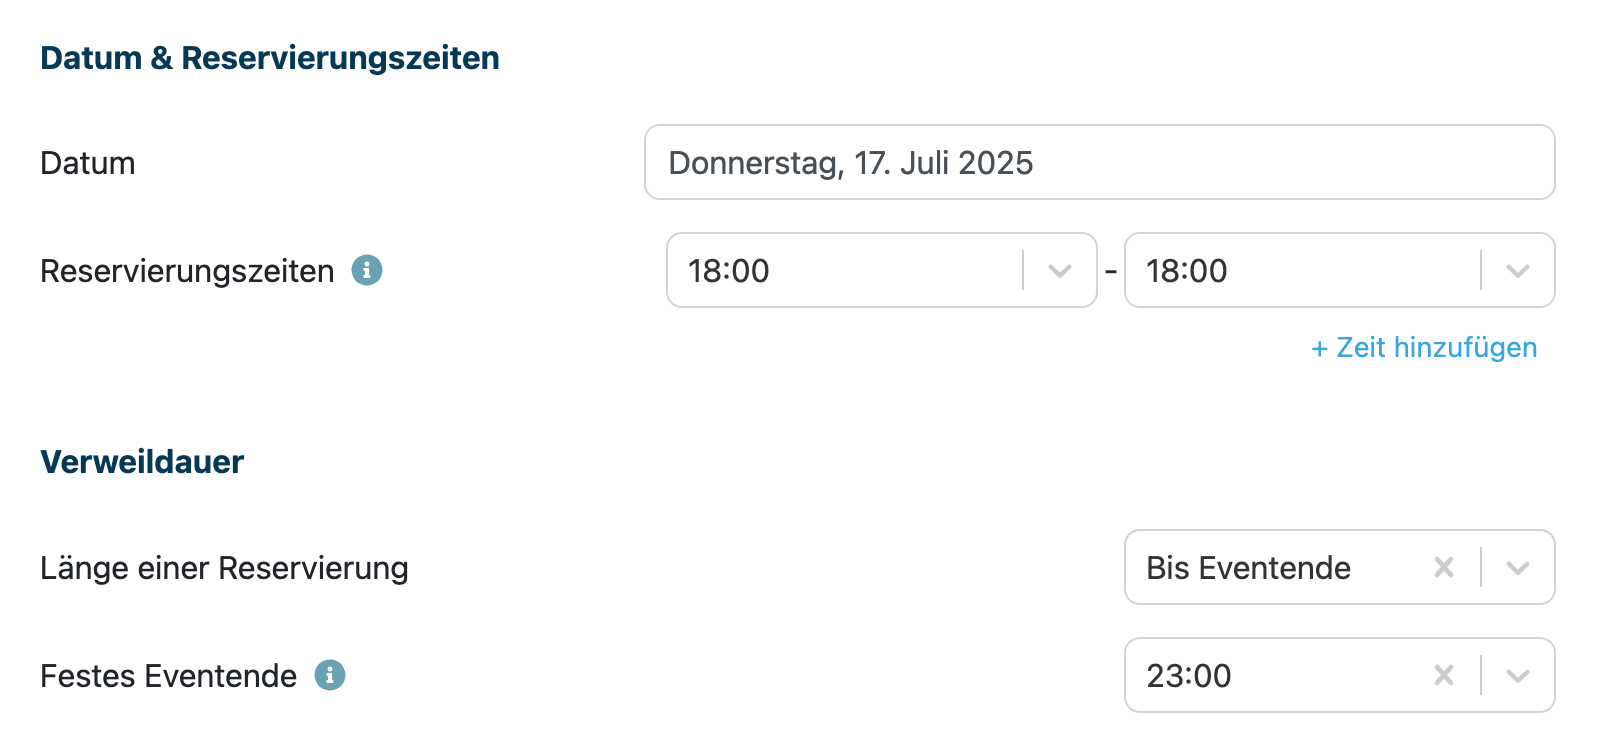Add another time via Zeit hinzufügen

(1424, 347)
